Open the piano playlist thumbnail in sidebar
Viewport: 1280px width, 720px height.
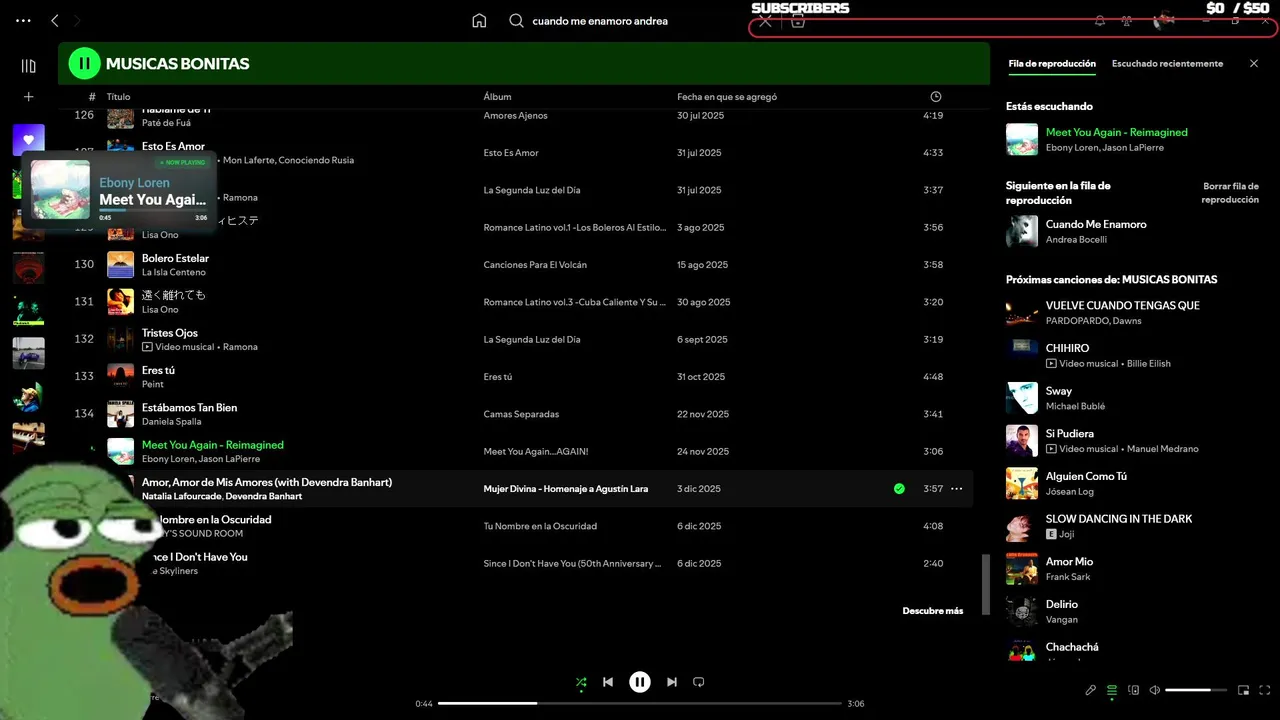pos(28,439)
